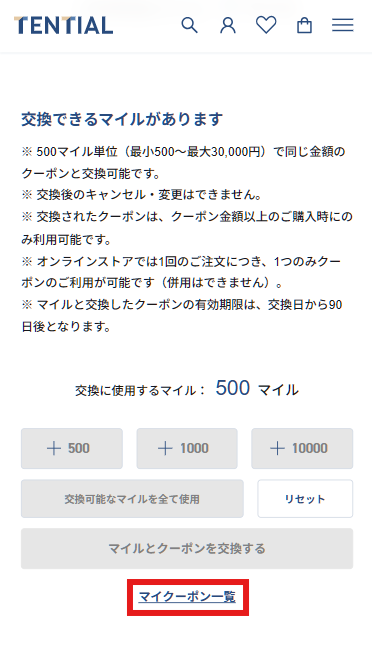Open the shopping bag cart icon

tap(304, 25)
